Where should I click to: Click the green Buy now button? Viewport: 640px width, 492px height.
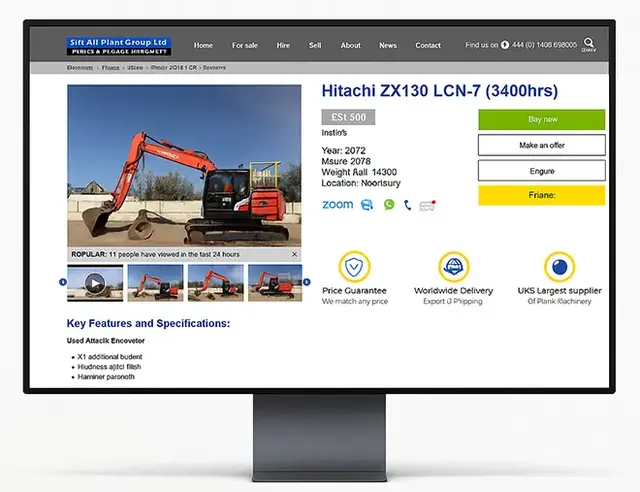542,120
